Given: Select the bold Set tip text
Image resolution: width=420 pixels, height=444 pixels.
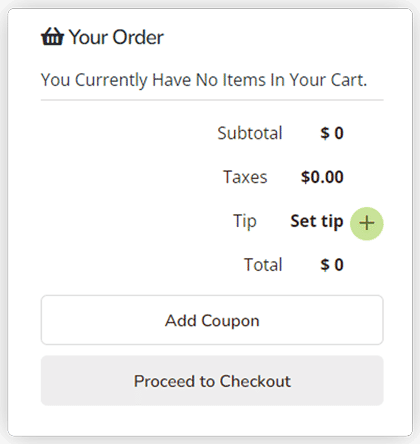Looking at the screenshot, I should pyautogui.click(x=317, y=221).
